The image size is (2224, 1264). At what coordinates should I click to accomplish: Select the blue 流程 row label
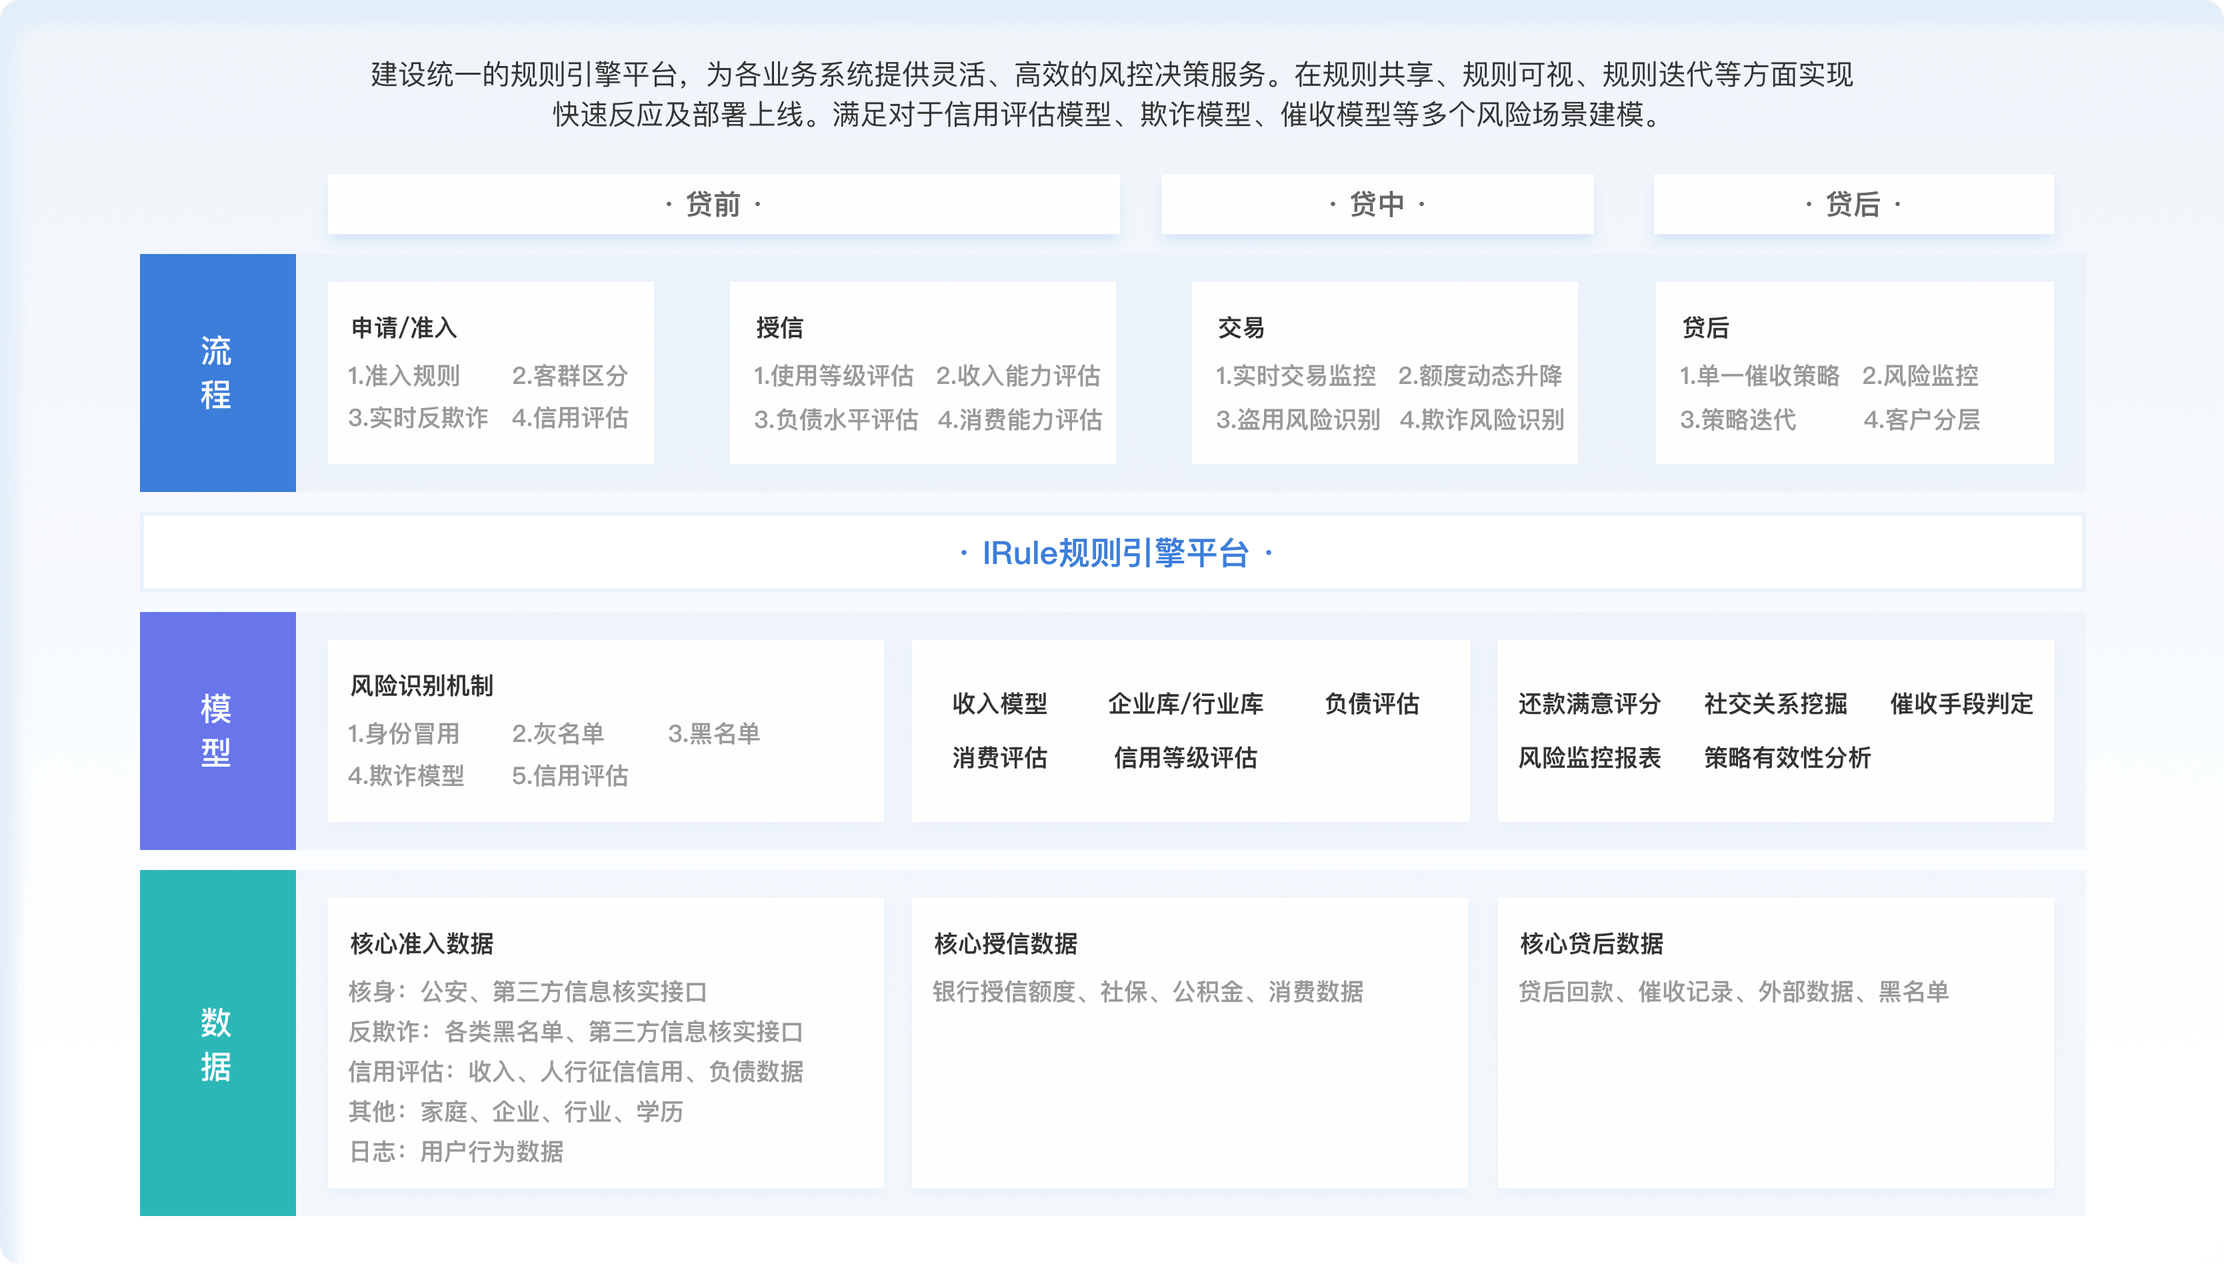coord(217,373)
